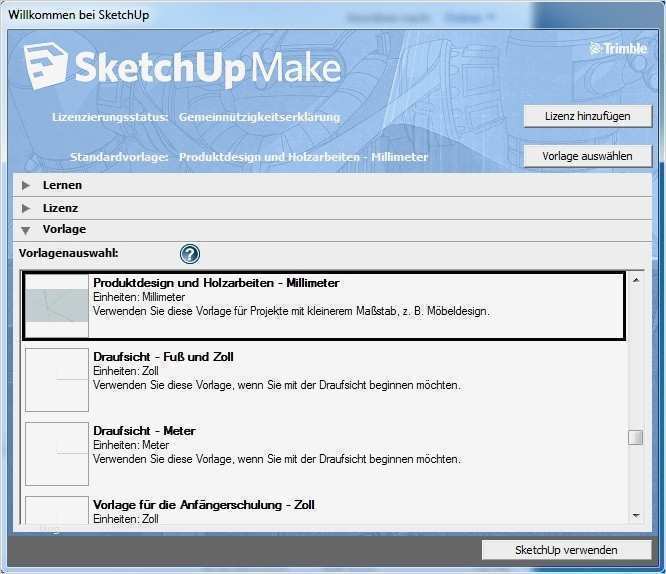Select Vorlage für die Anfängerschulung Zoll thumbnail
666x574 pixels.
[x=57, y=510]
